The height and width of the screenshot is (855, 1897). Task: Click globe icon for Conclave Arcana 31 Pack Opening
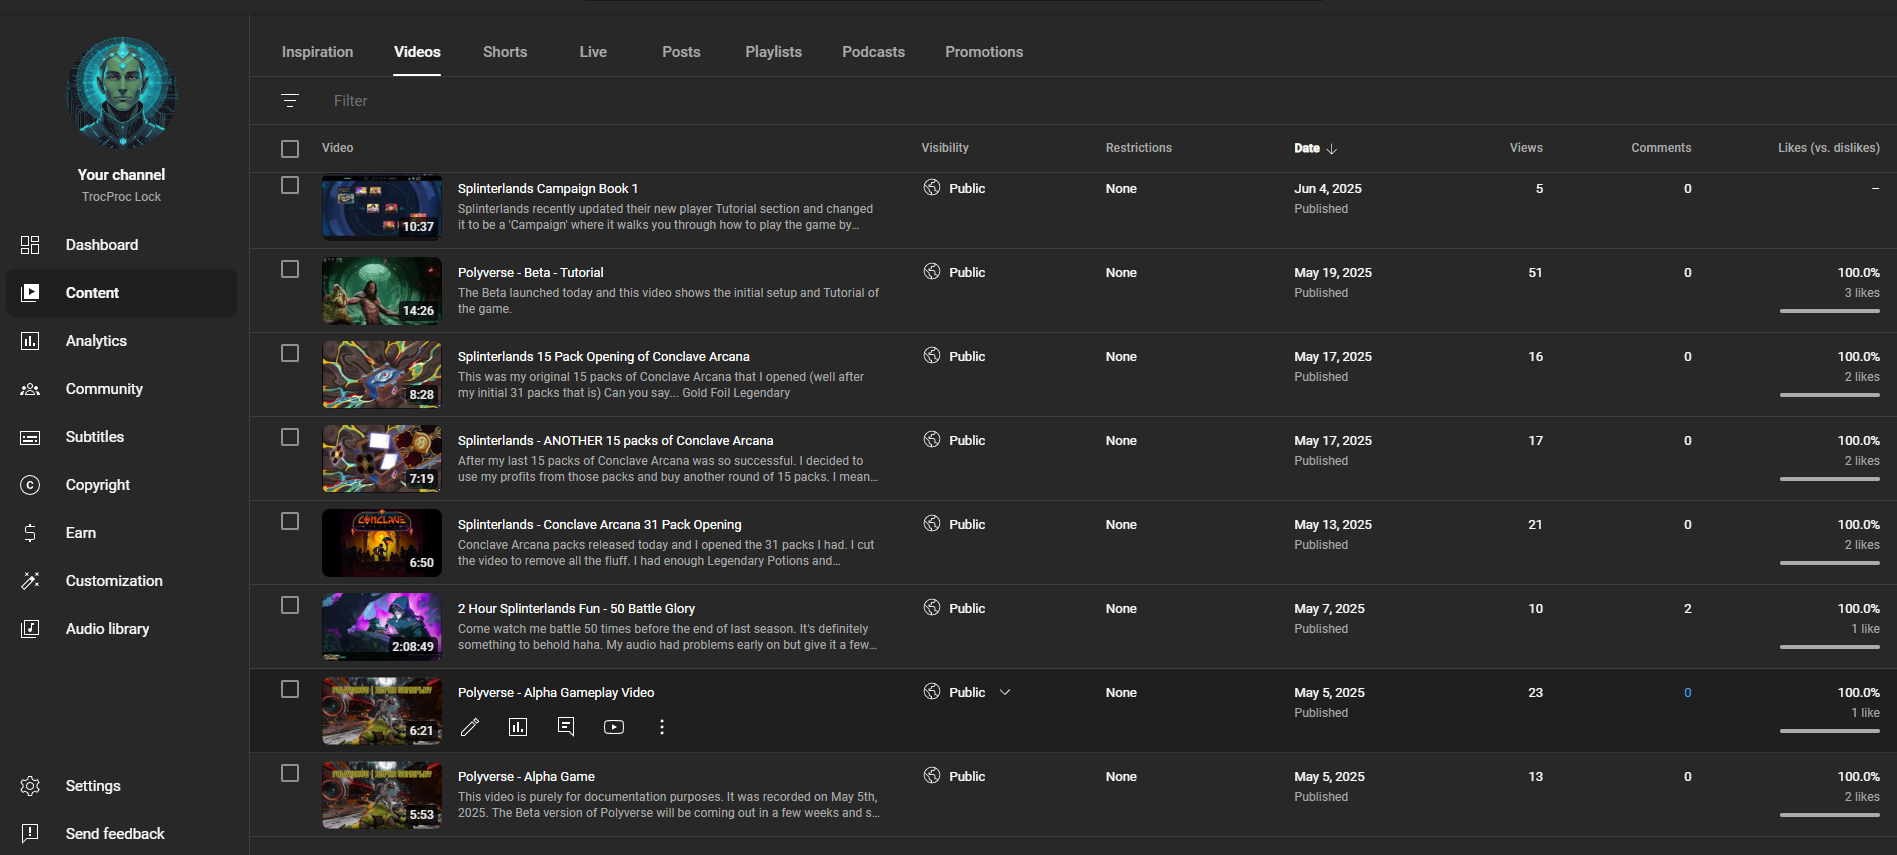click(932, 524)
